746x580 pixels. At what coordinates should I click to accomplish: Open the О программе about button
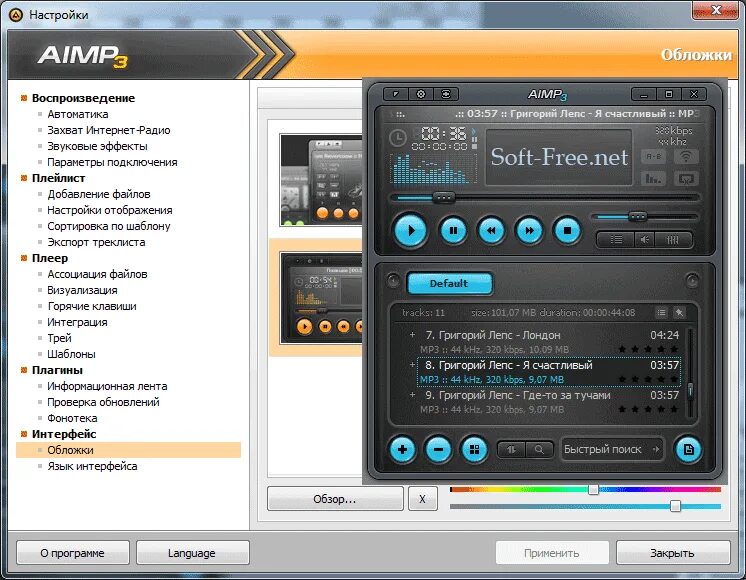[72, 553]
